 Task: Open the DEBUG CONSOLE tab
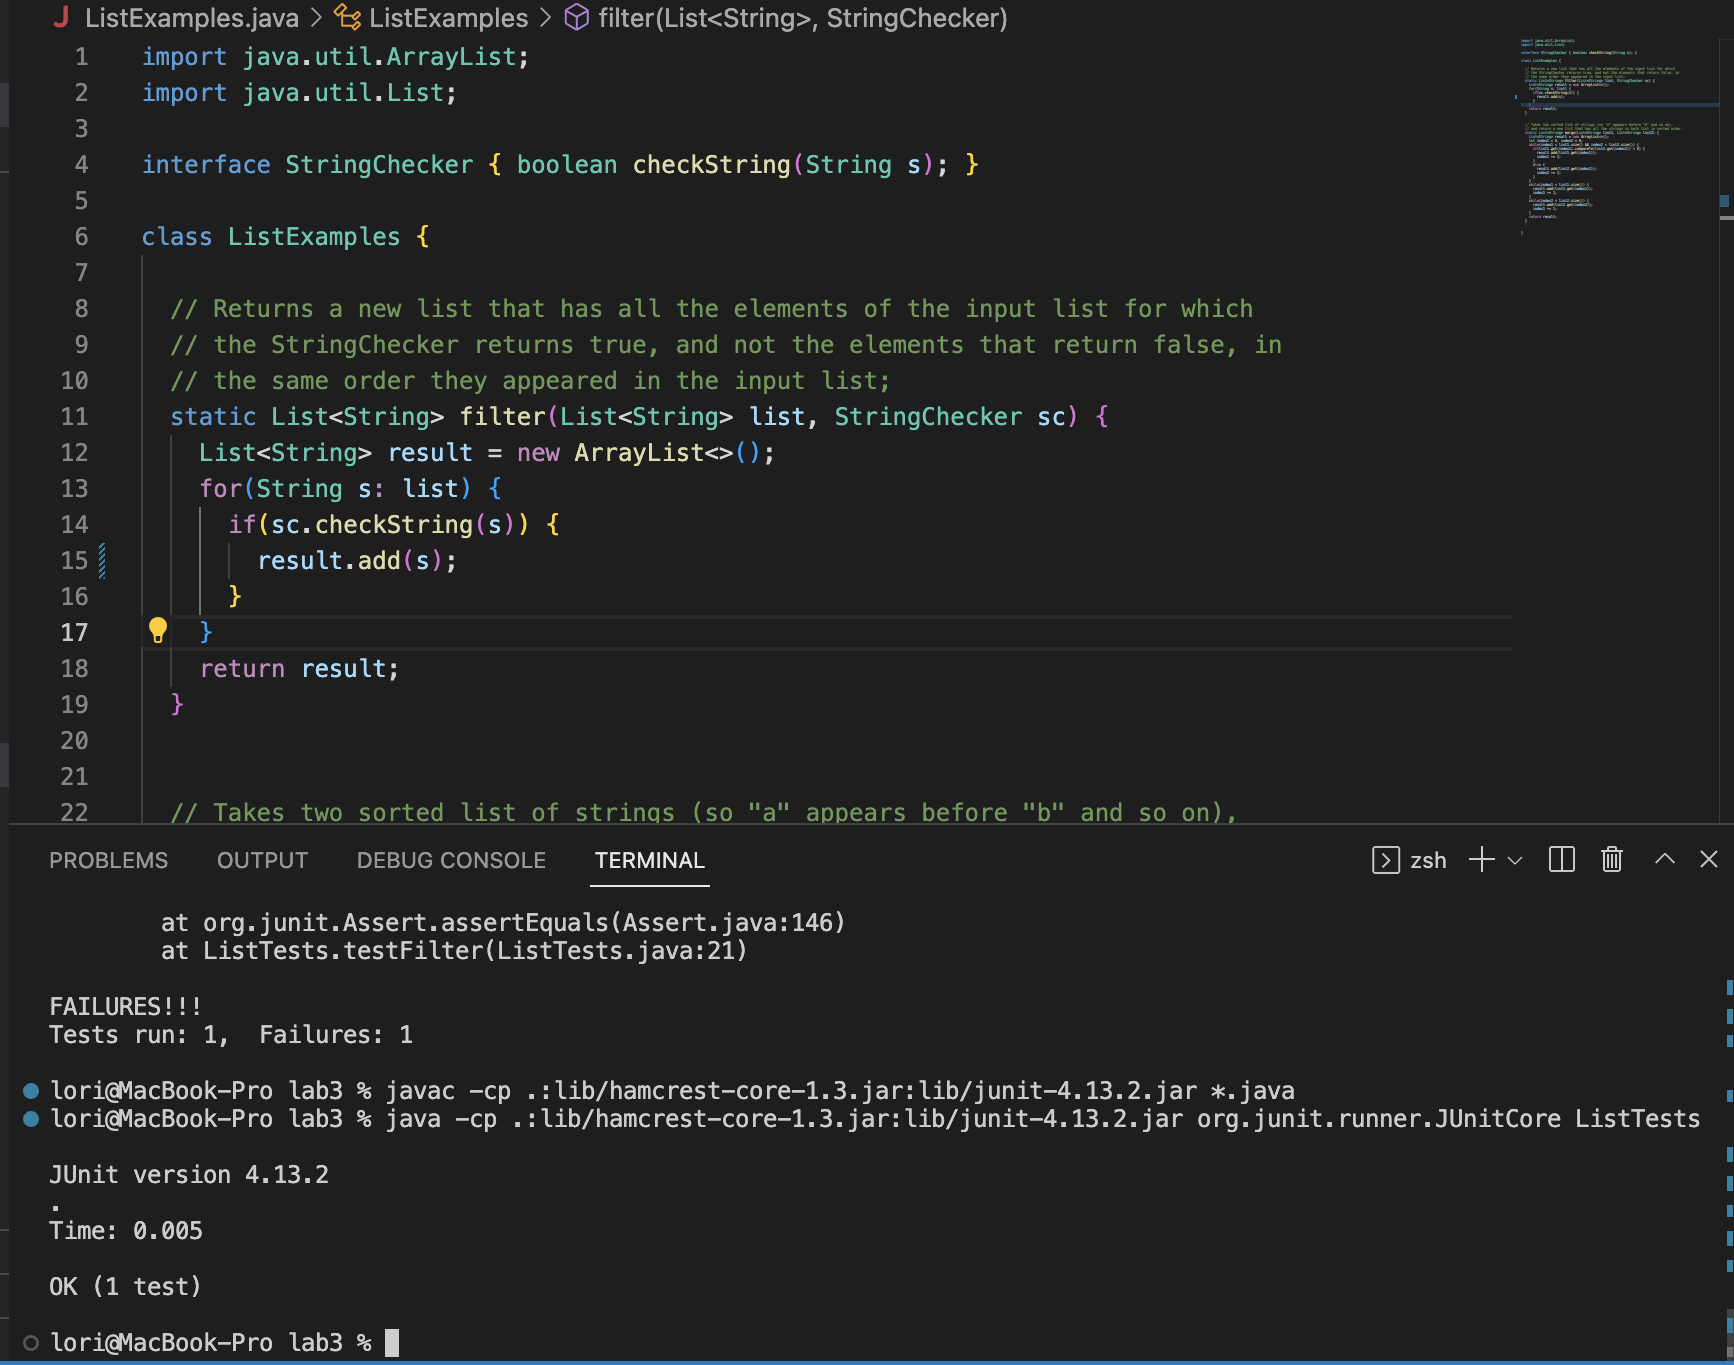tap(451, 860)
